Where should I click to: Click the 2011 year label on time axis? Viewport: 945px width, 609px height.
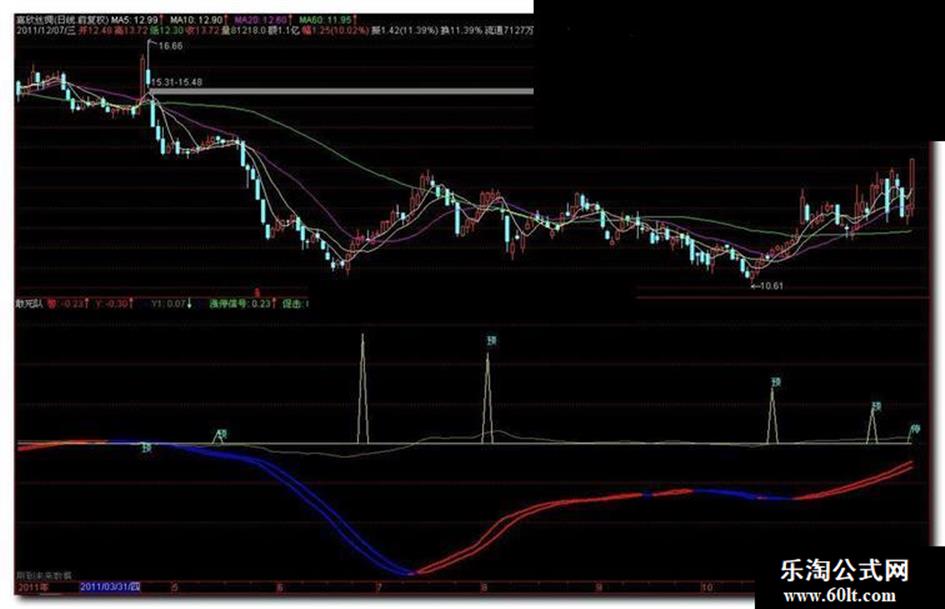34,587
